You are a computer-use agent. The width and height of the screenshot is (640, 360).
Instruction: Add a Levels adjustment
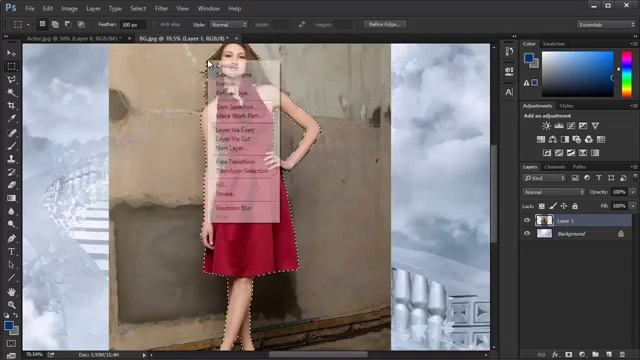pyautogui.click(x=559, y=126)
